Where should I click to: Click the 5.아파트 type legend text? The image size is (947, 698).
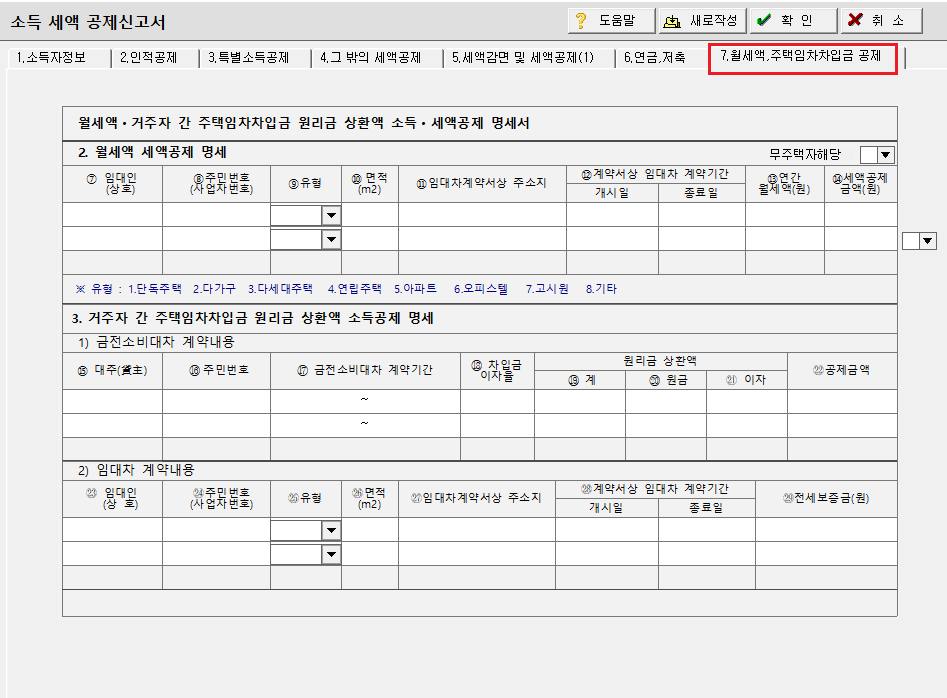pyautogui.click(x=416, y=289)
